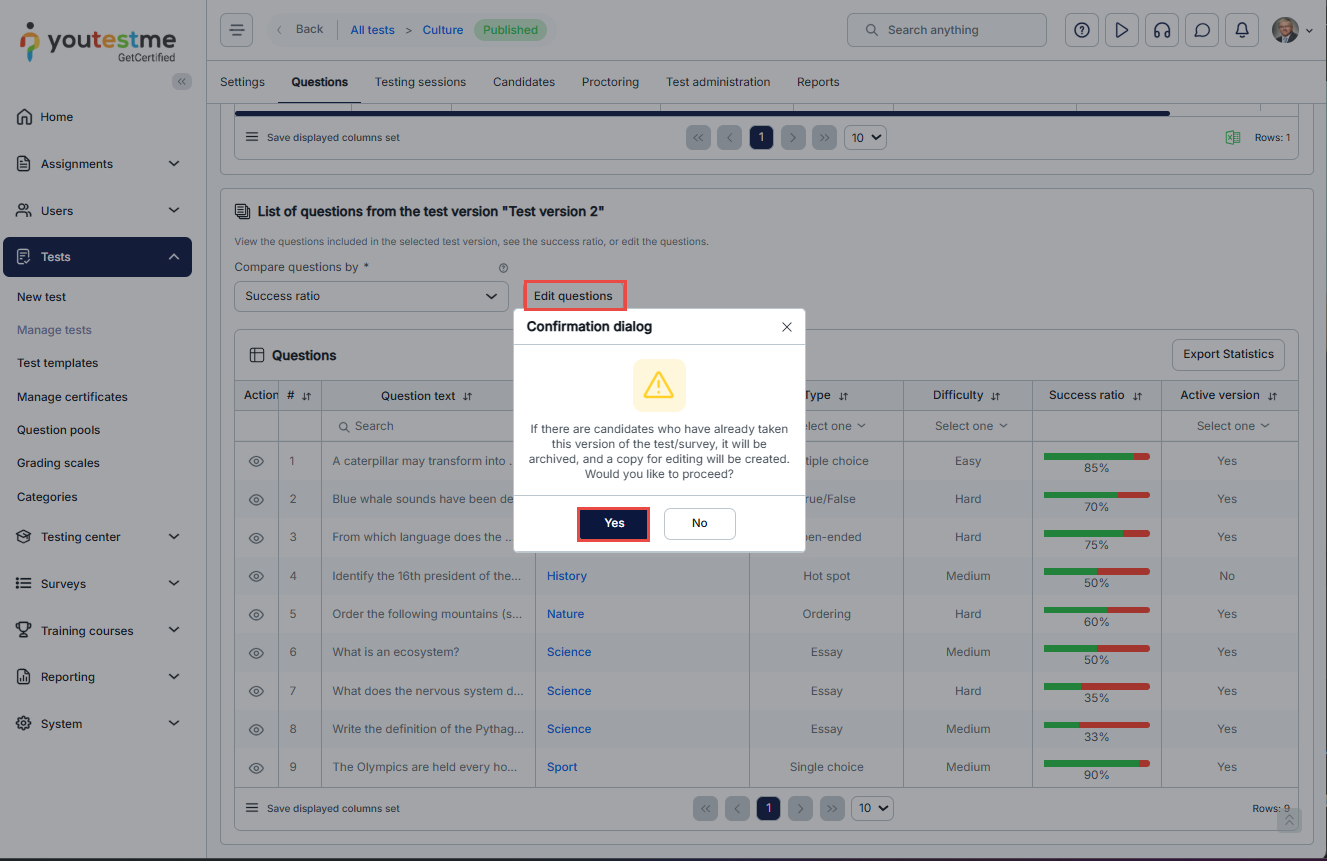The image size is (1327, 861).
Task: Open the headset support icon
Action: click(x=1161, y=30)
